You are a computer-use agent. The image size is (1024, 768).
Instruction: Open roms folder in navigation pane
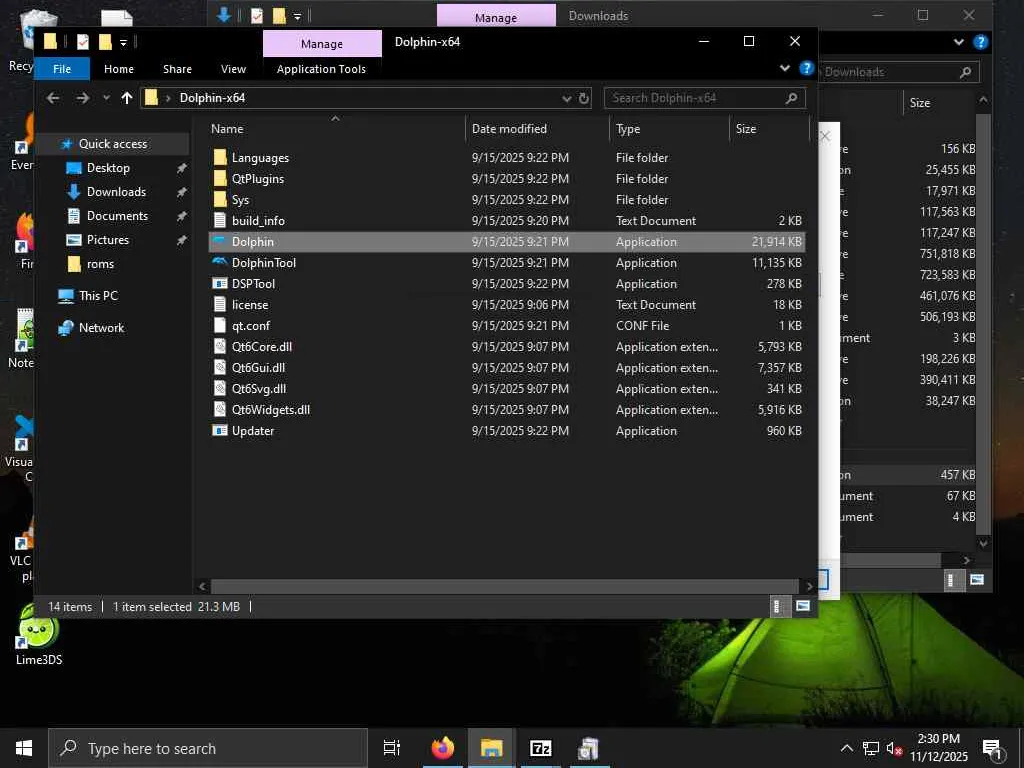[100, 264]
